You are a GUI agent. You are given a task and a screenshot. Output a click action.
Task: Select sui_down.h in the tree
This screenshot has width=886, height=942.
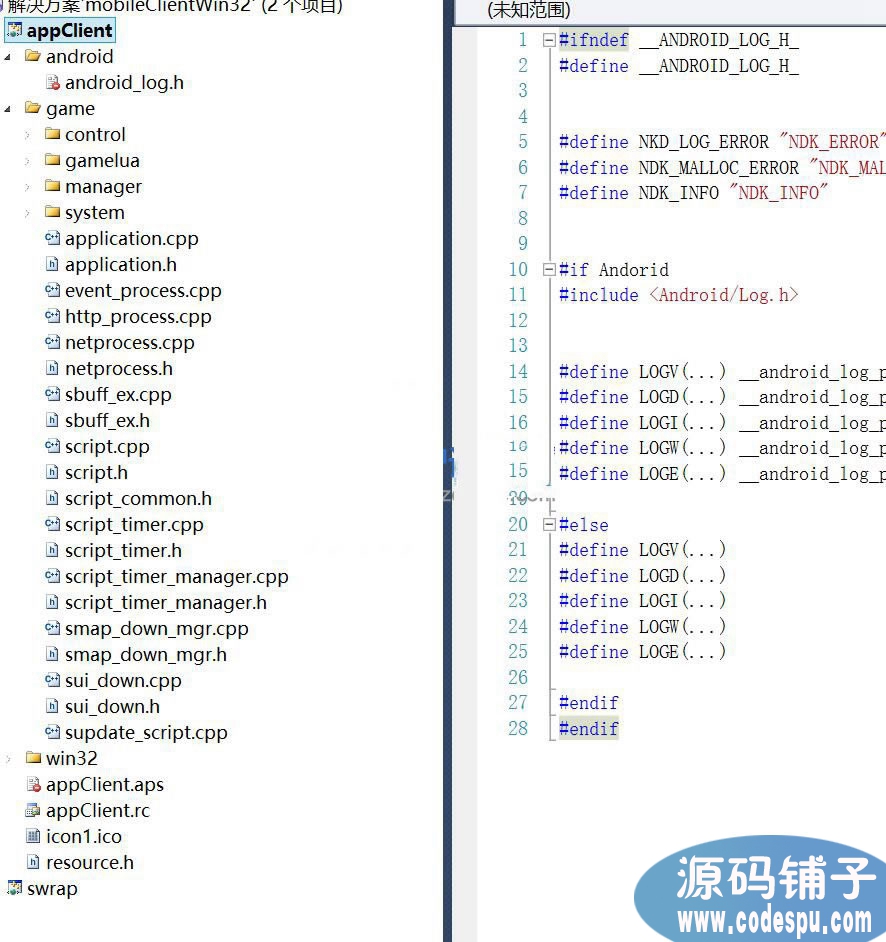pos(112,706)
